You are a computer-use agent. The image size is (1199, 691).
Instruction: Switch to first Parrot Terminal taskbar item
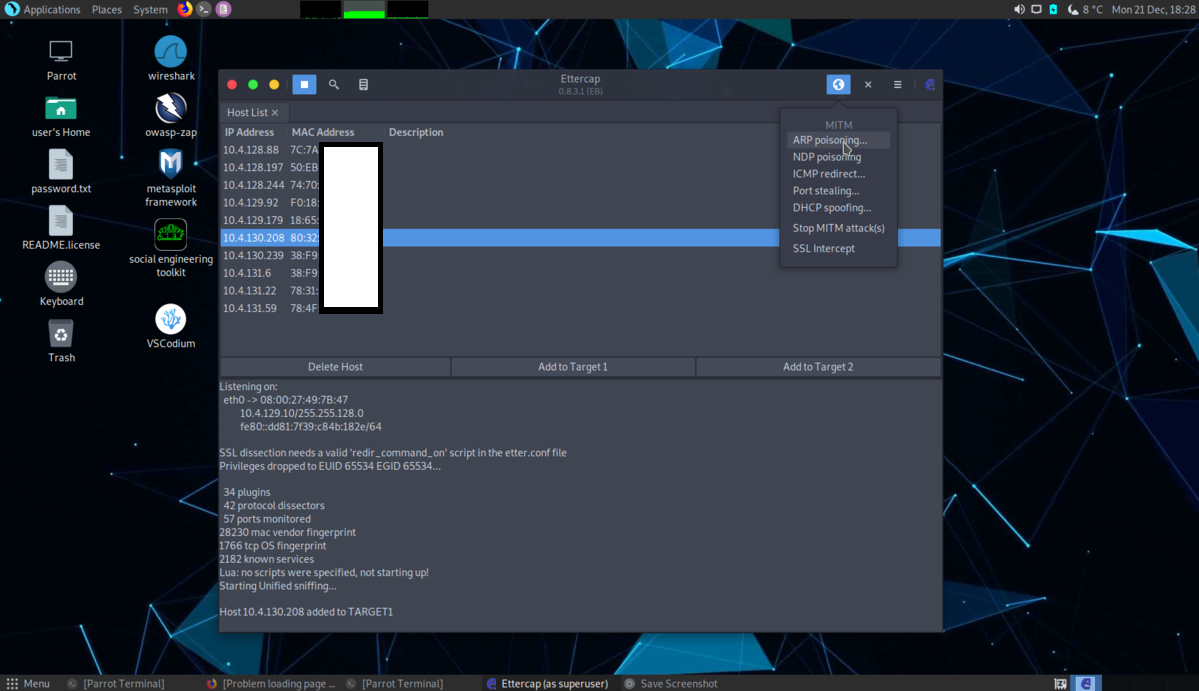tap(116, 683)
